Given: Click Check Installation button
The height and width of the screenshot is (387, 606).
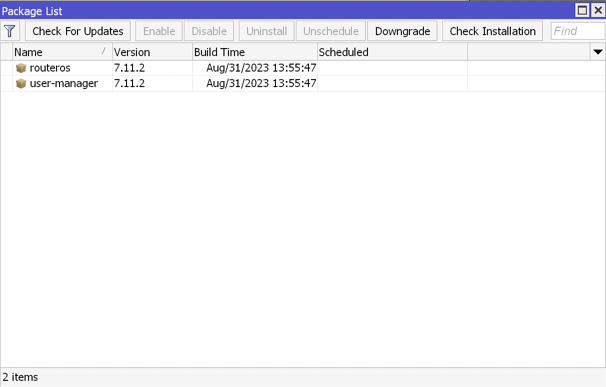Looking at the screenshot, I should coord(492,31).
